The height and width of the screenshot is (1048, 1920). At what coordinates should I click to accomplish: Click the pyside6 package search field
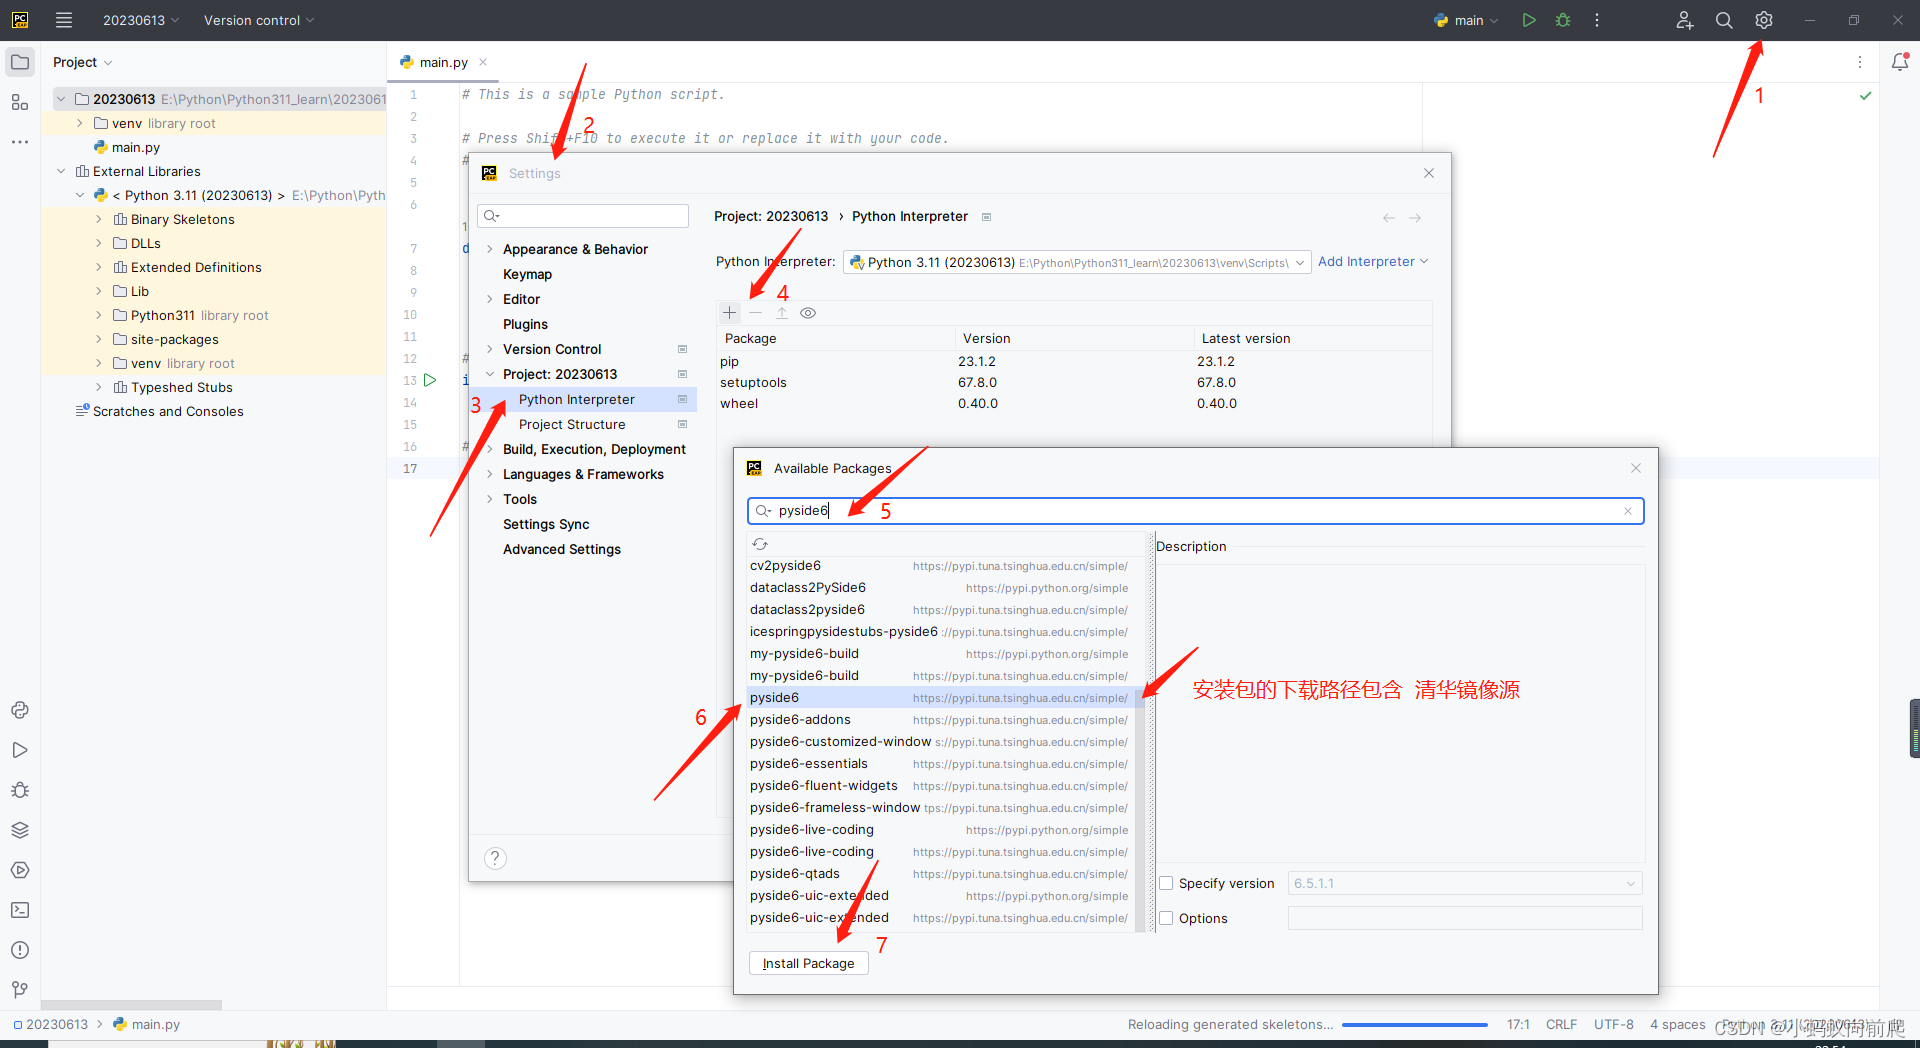point(1196,511)
